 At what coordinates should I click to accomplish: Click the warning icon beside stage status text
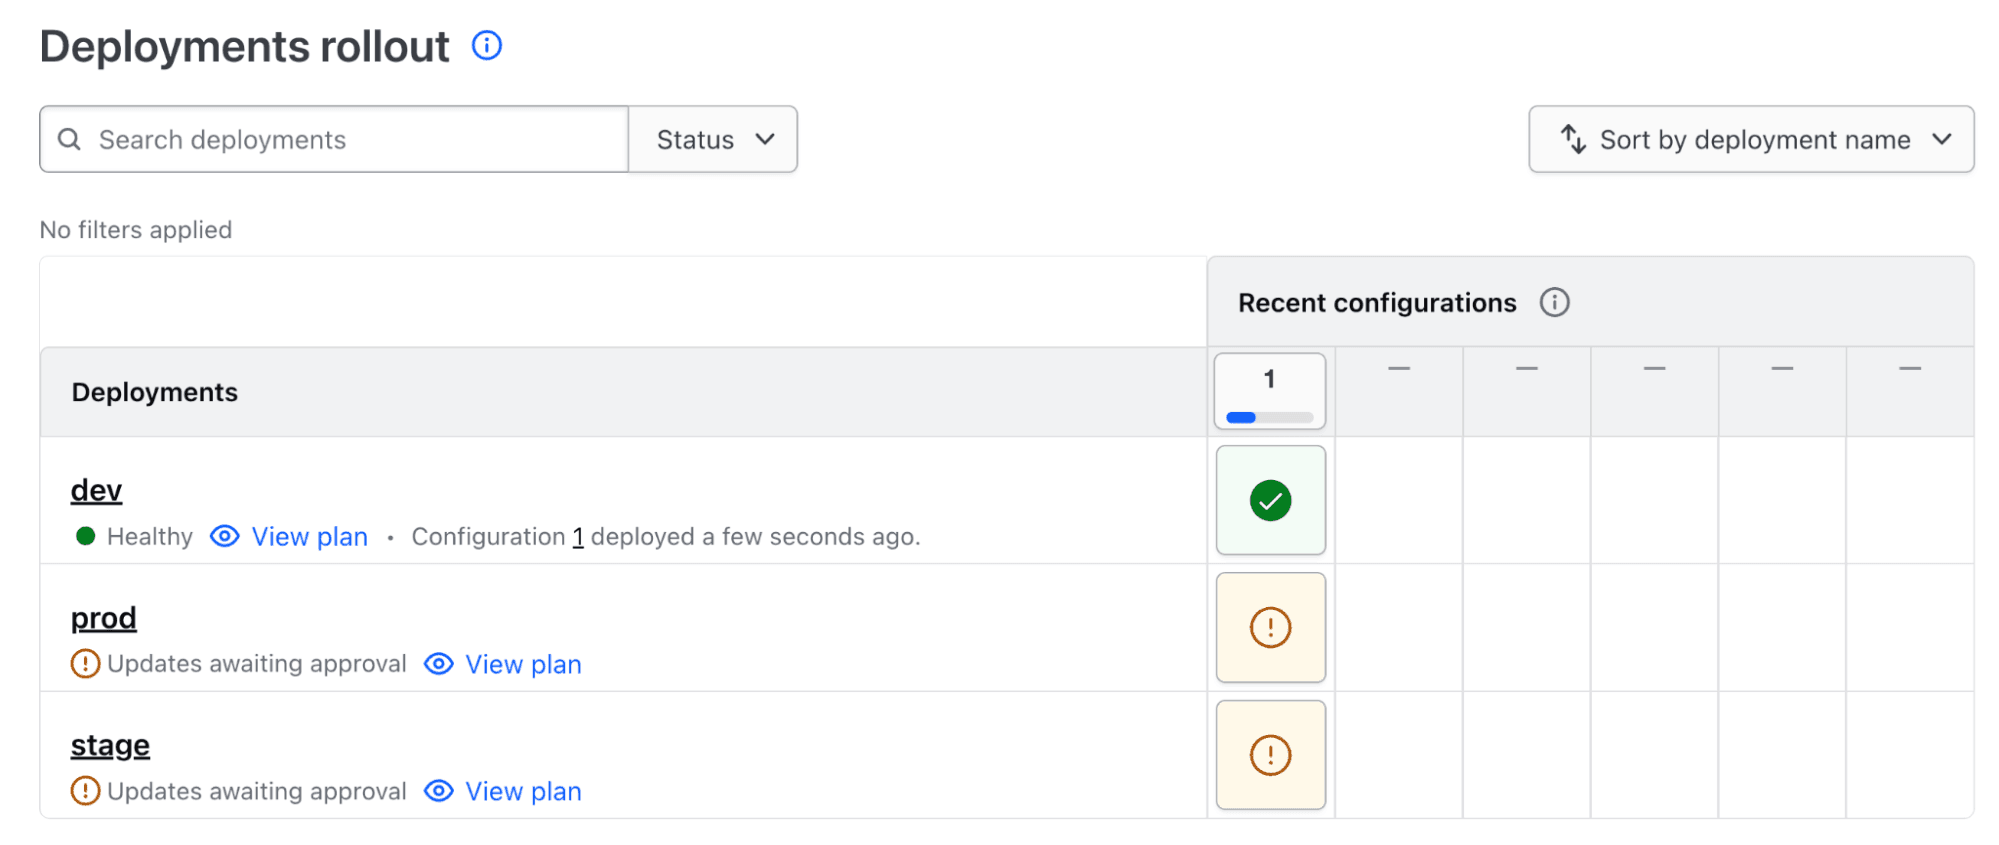click(x=85, y=791)
